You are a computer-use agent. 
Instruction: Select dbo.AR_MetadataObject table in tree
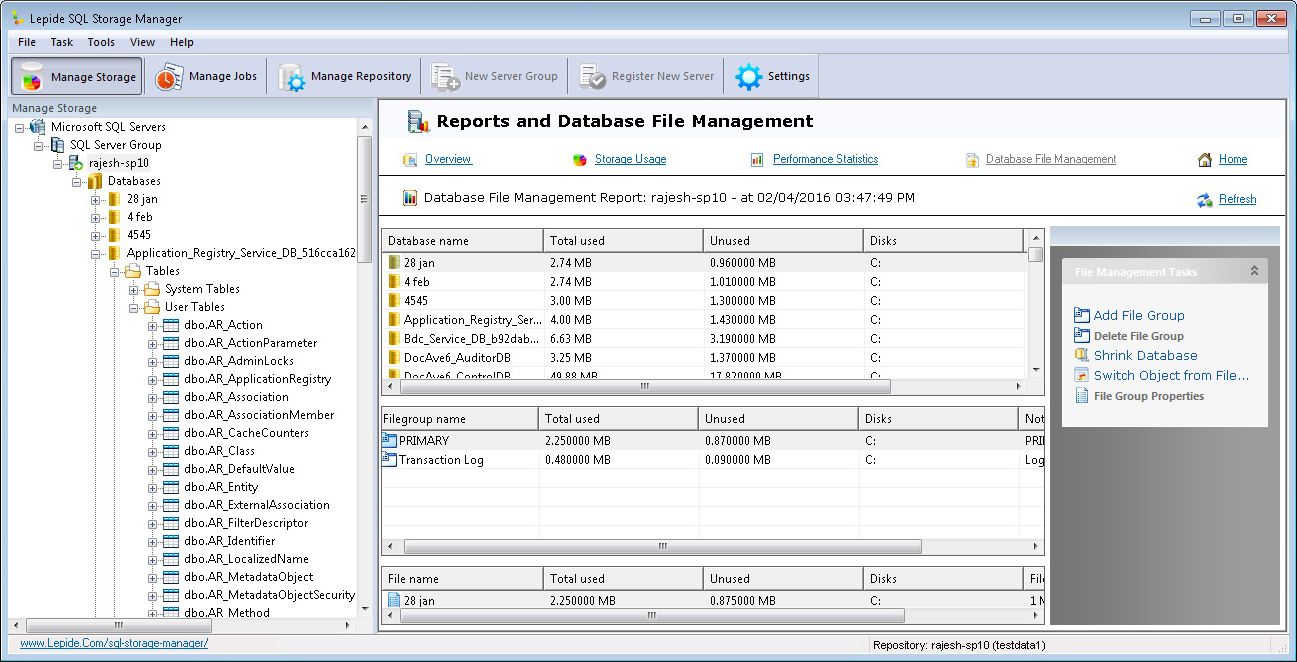coord(248,577)
